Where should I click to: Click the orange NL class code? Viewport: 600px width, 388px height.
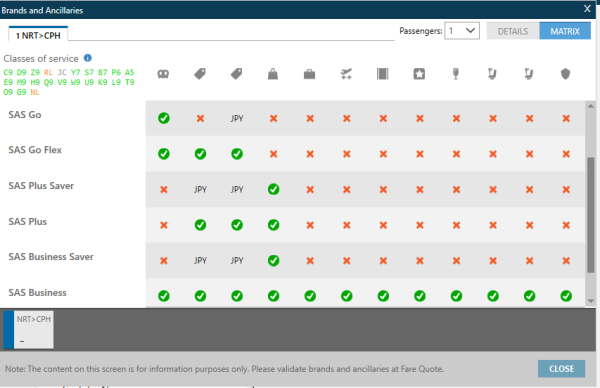(35, 92)
